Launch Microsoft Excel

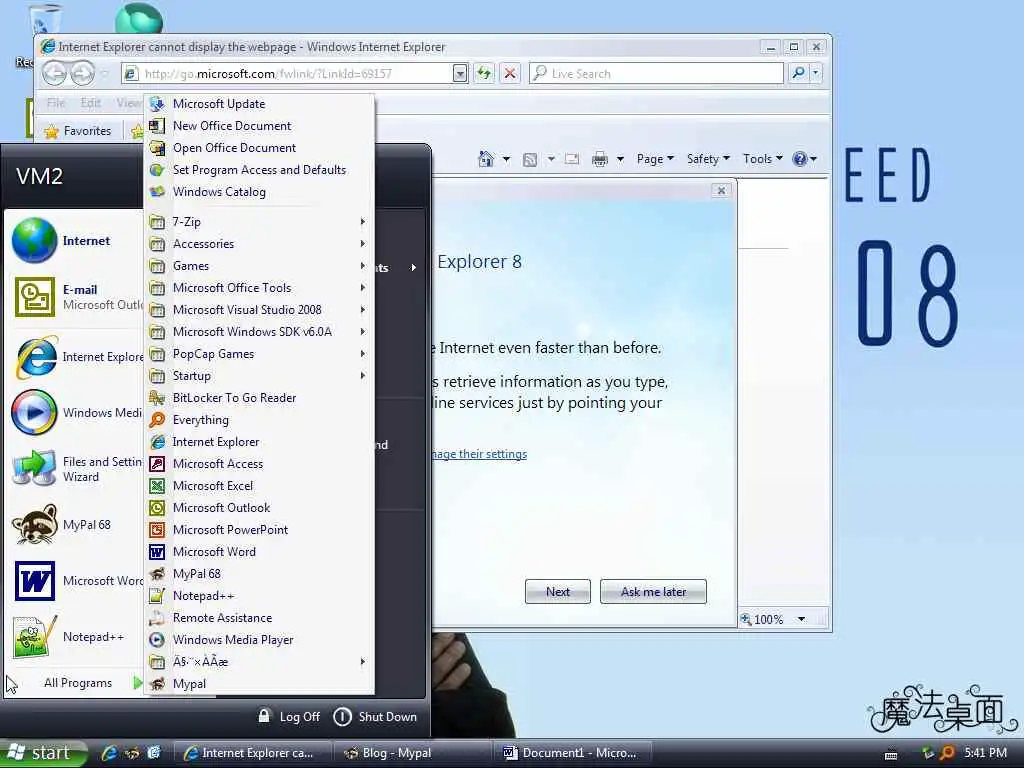point(259,486)
